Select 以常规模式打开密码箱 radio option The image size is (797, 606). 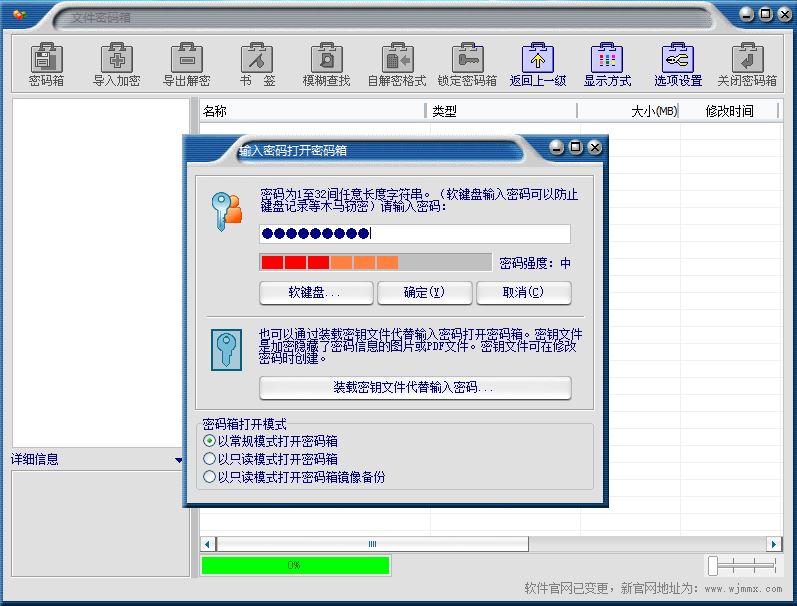209,441
